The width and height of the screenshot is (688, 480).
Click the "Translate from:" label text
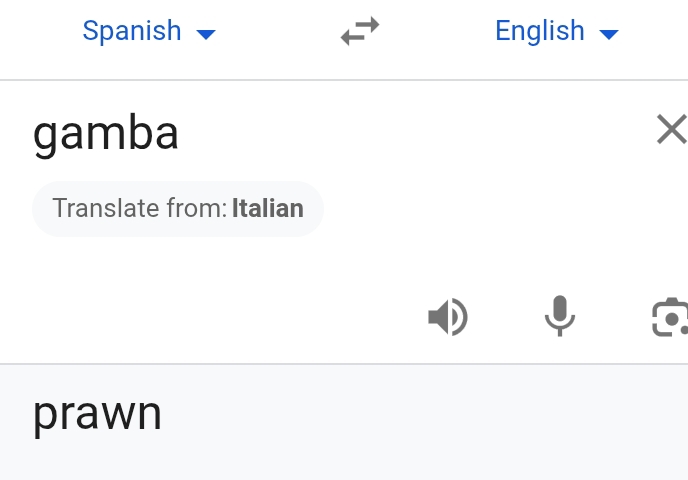pos(140,208)
